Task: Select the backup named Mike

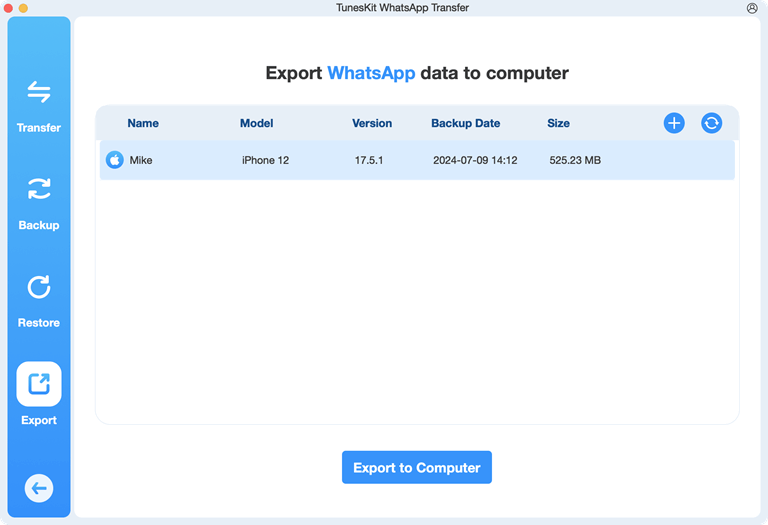Action: (x=417, y=160)
